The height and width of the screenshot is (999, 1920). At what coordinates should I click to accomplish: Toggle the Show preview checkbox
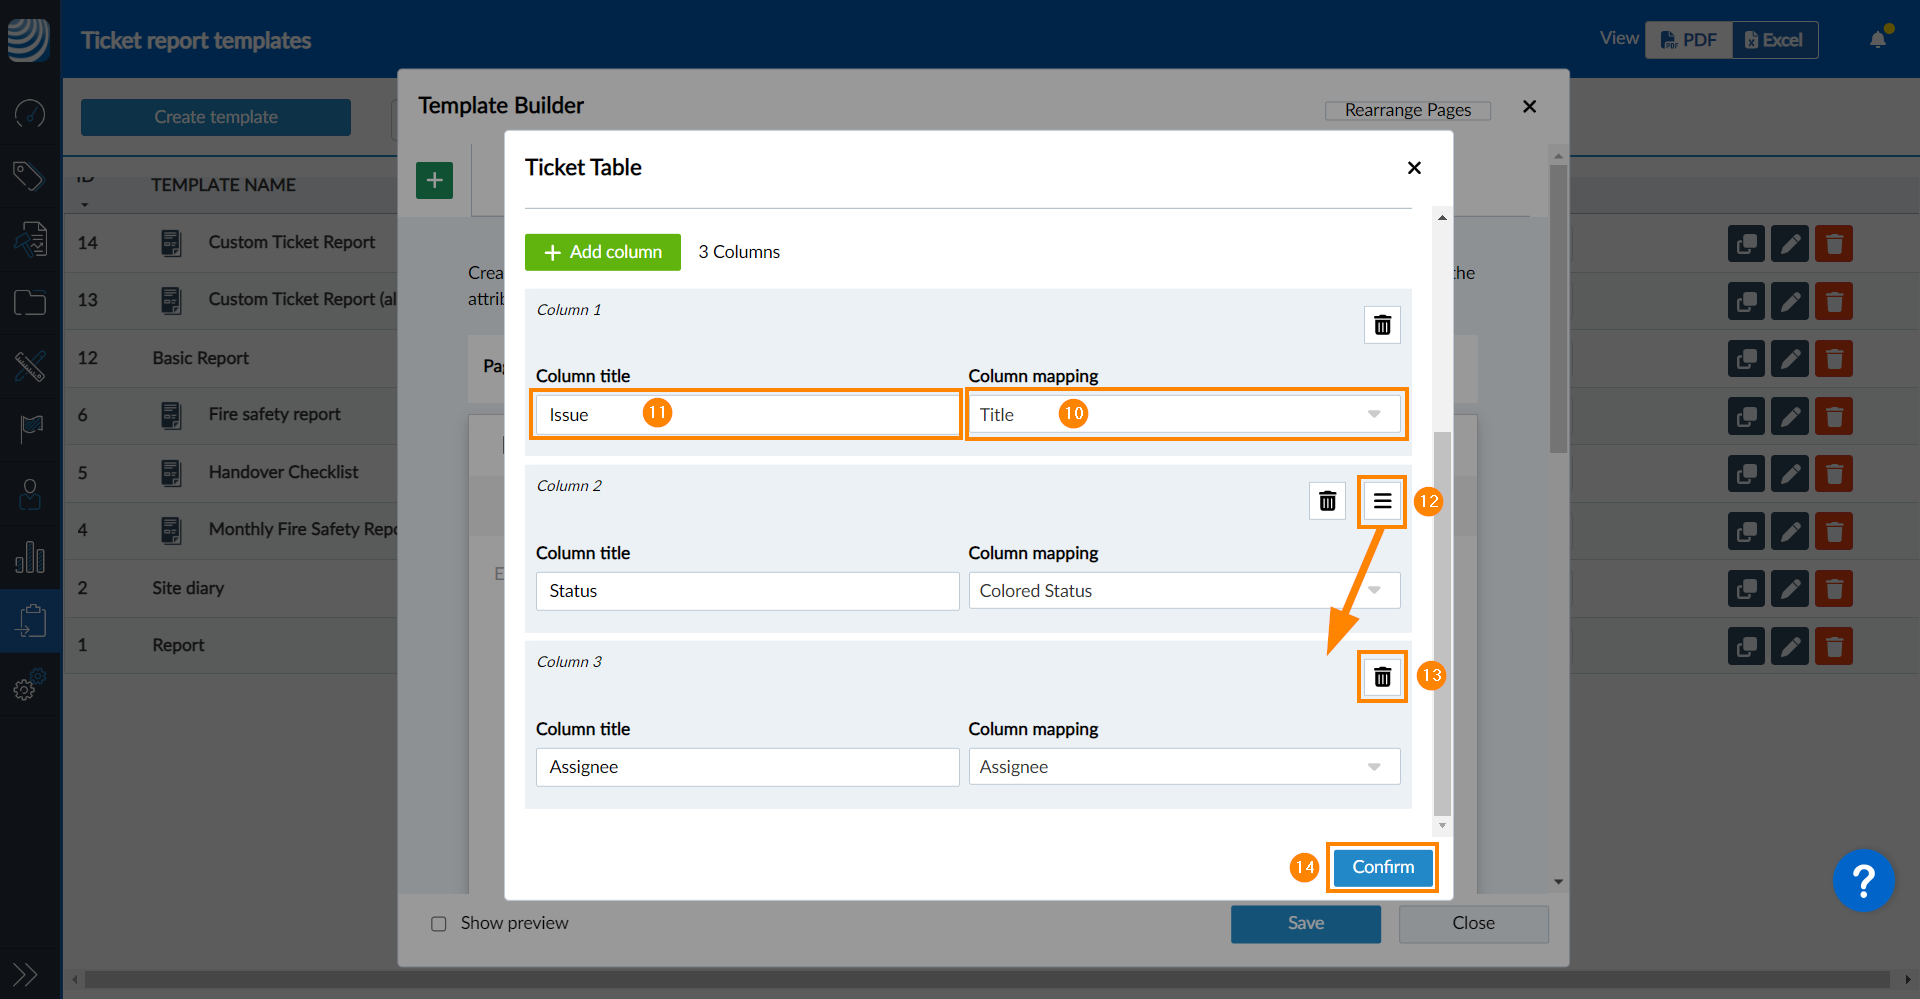click(x=439, y=924)
